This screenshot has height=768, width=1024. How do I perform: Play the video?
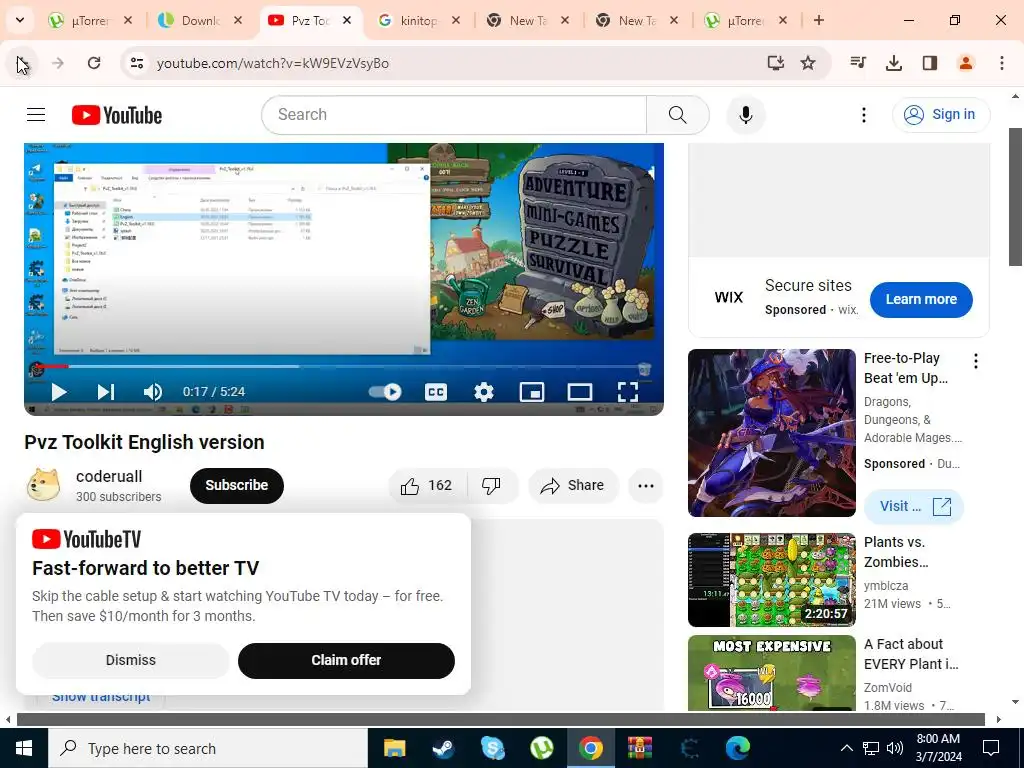coord(59,392)
